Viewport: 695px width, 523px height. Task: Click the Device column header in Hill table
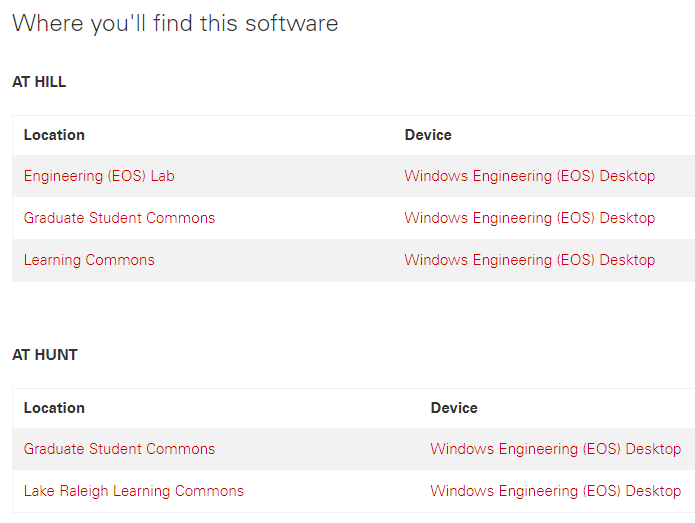(x=428, y=135)
